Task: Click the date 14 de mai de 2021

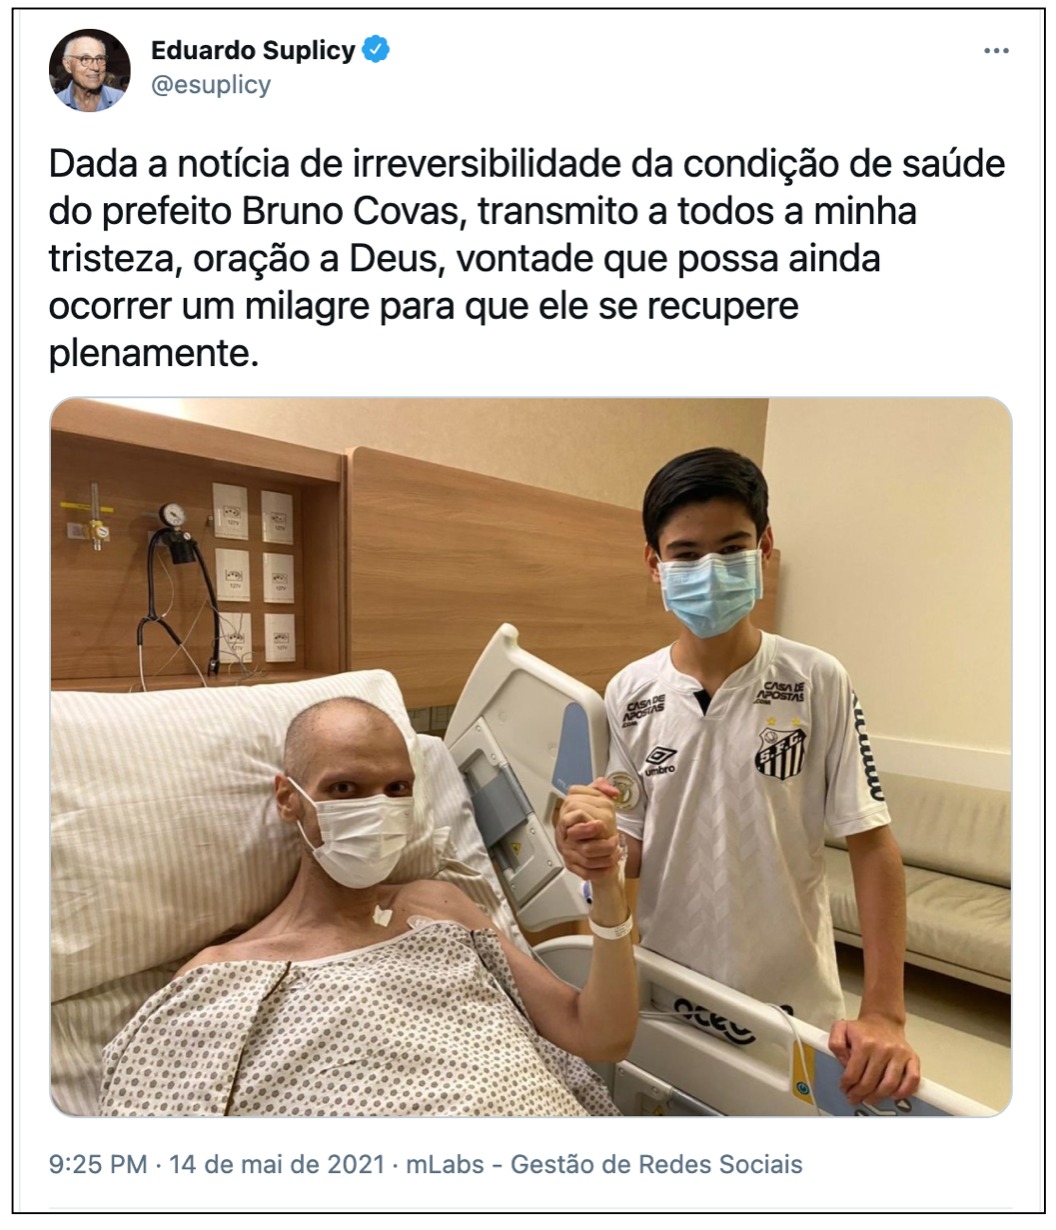Action: (x=277, y=1165)
